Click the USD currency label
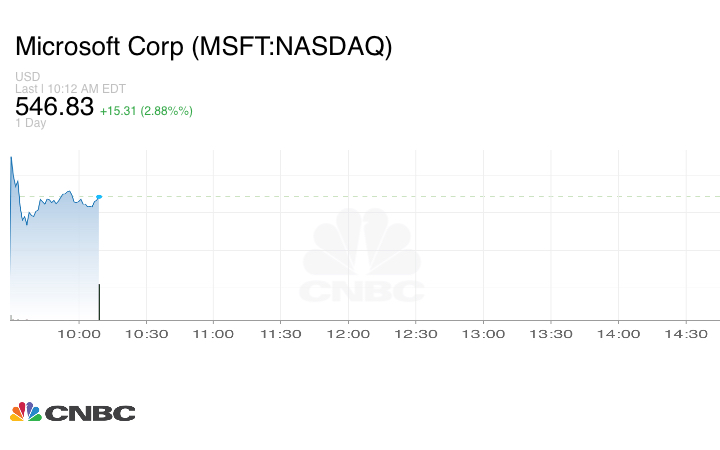Screen dimensions: 720x450 28,77
